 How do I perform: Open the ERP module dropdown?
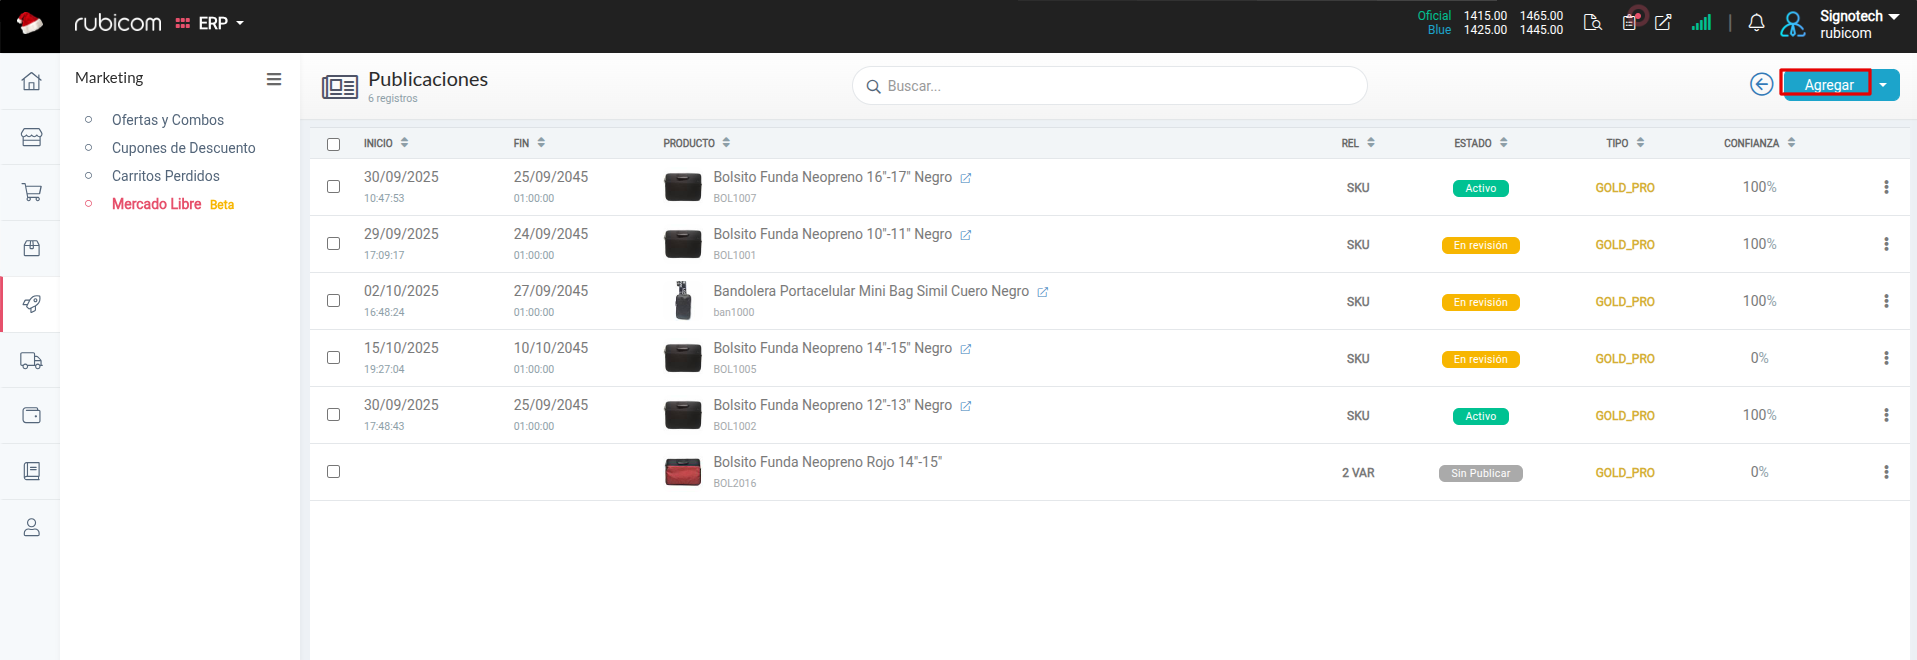(x=211, y=23)
